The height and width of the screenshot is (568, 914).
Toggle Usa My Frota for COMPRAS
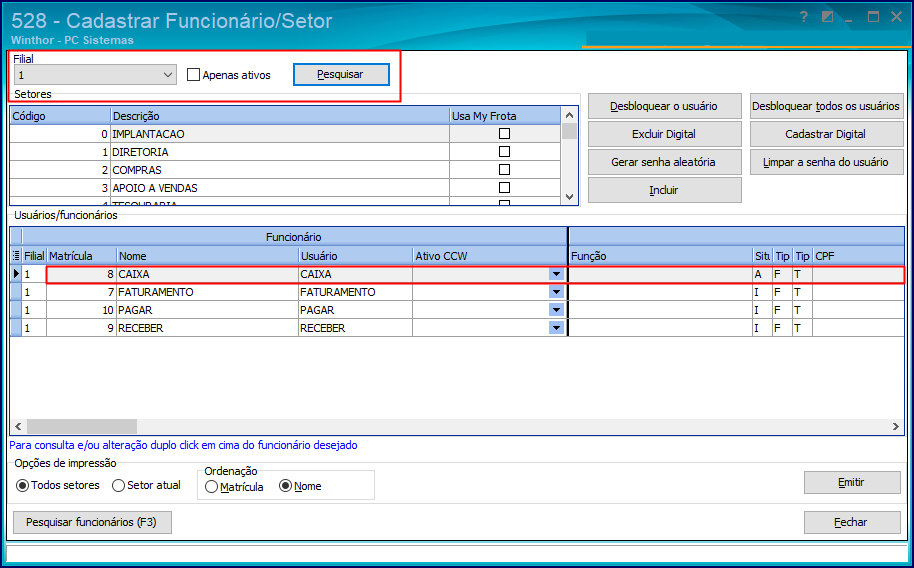coord(504,170)
